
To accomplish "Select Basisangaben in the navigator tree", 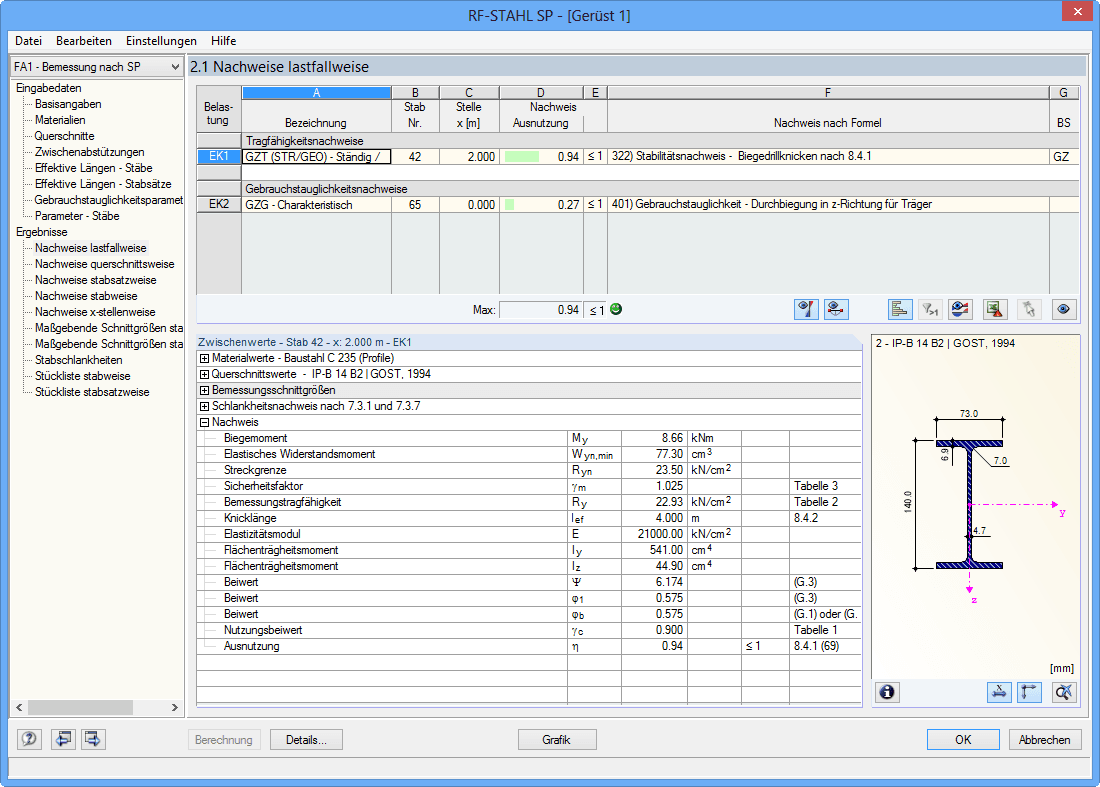I will click(x=68, y=104).
